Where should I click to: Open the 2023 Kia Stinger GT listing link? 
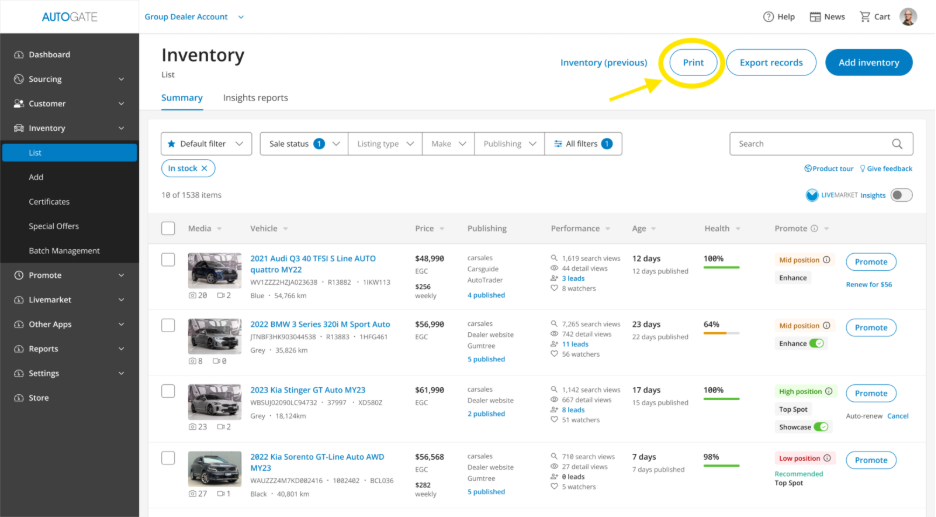click(x=307, y=390)
